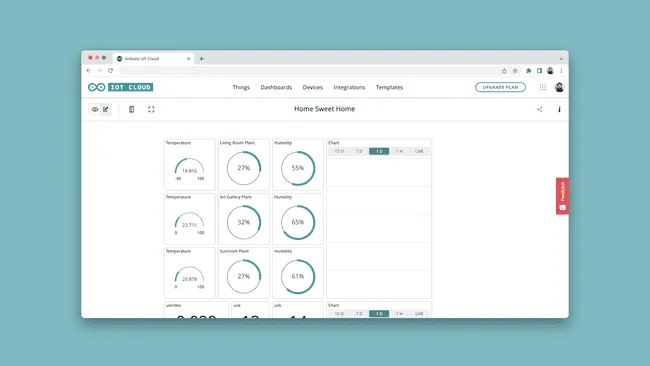Select LIVE range on bottom chart
The height and width of the screenshot is (366, 650).
coord(419,314)
